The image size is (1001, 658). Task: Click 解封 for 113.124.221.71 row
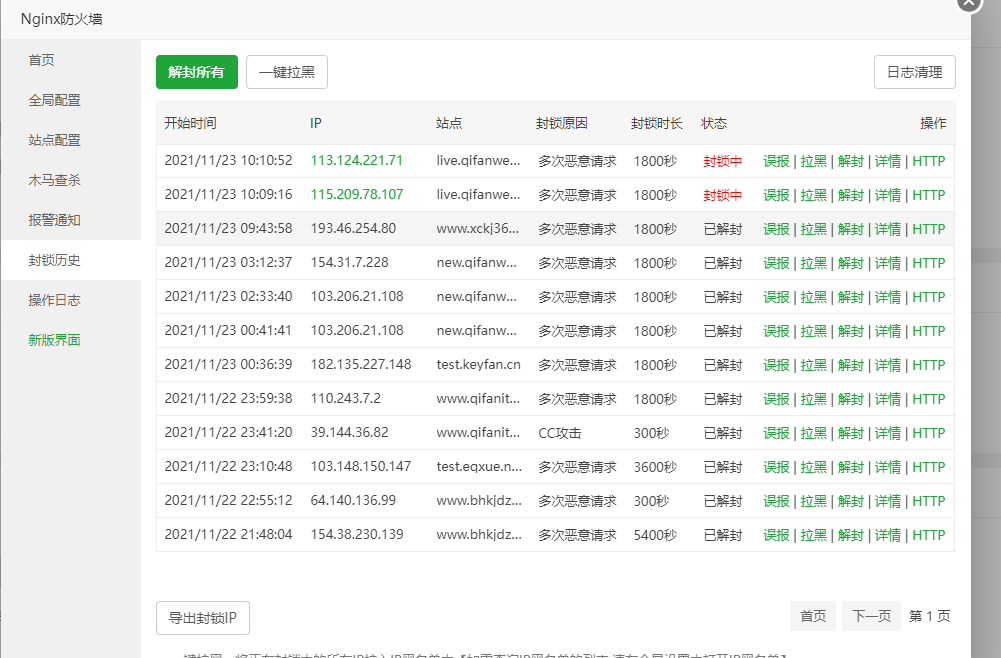coord(850,161)
